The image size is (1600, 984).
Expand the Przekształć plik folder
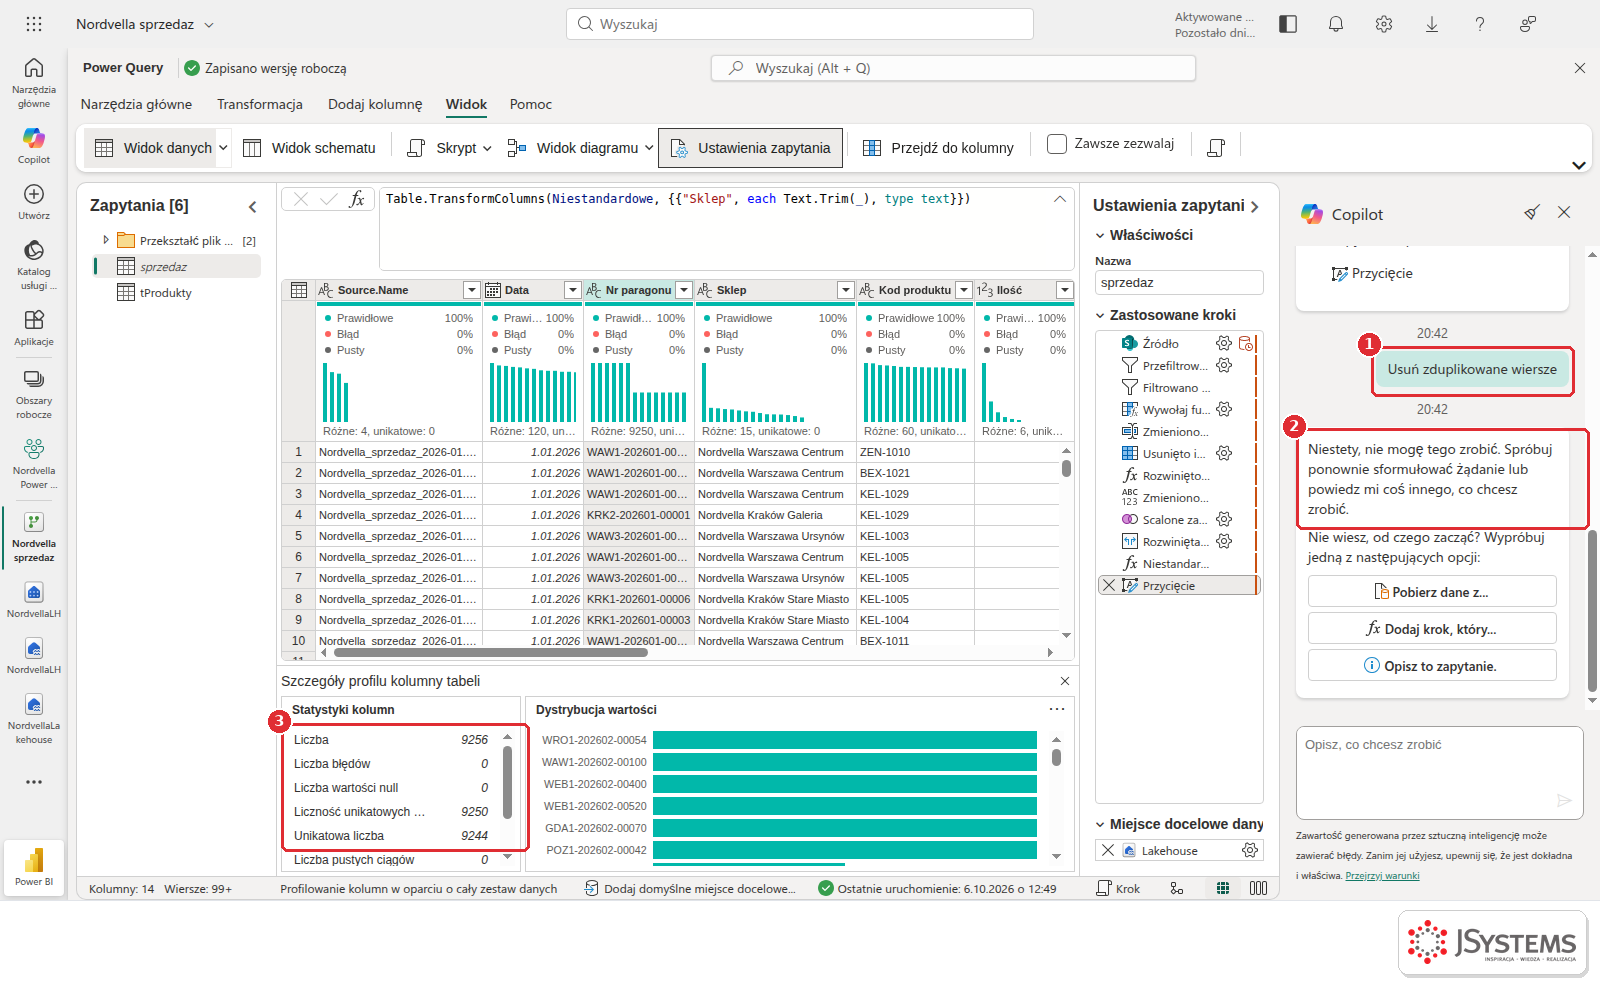[106, 240]
